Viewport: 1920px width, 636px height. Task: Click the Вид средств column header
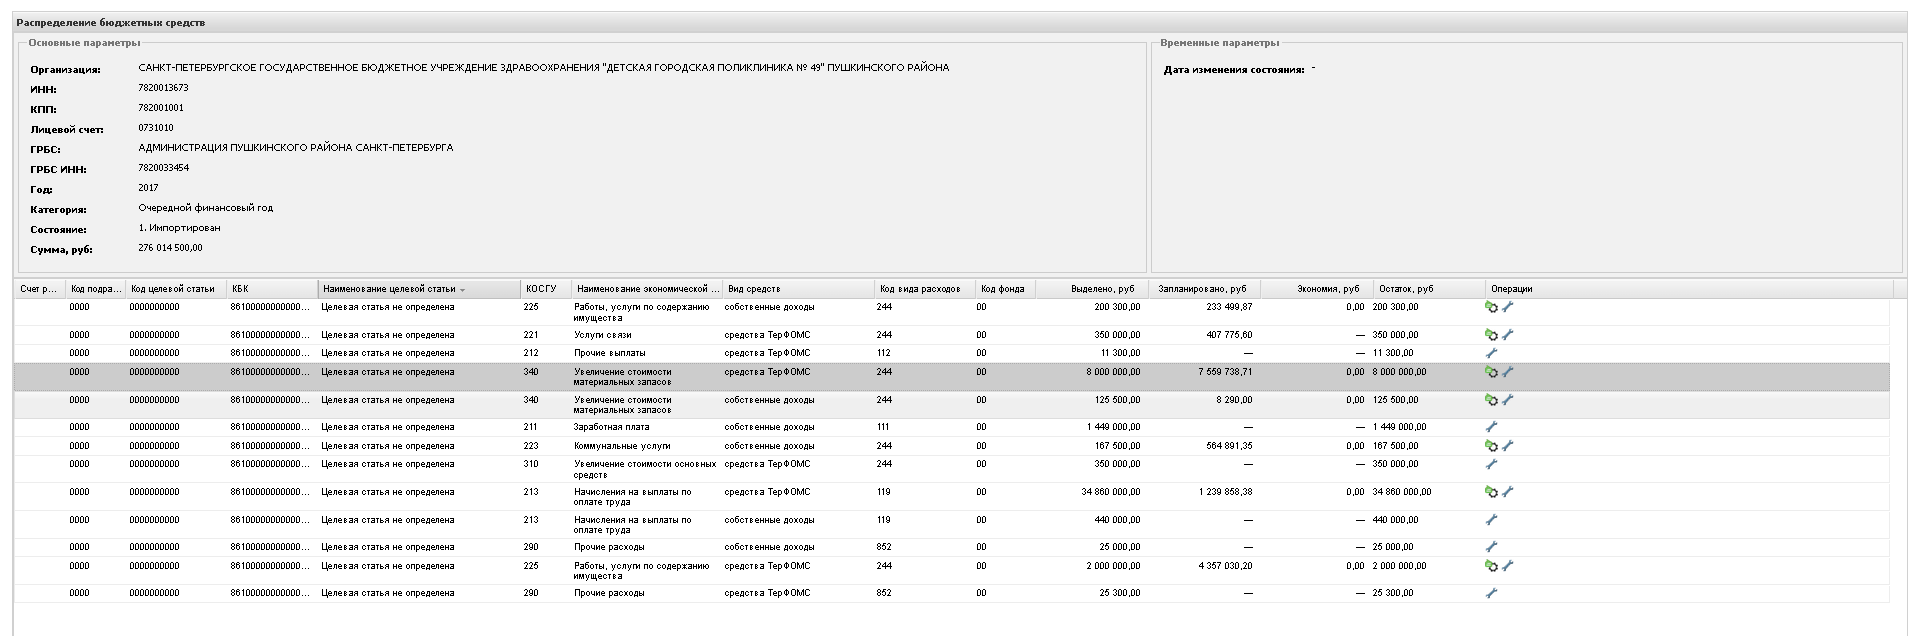pyautogui.click(x=799, y=289)
